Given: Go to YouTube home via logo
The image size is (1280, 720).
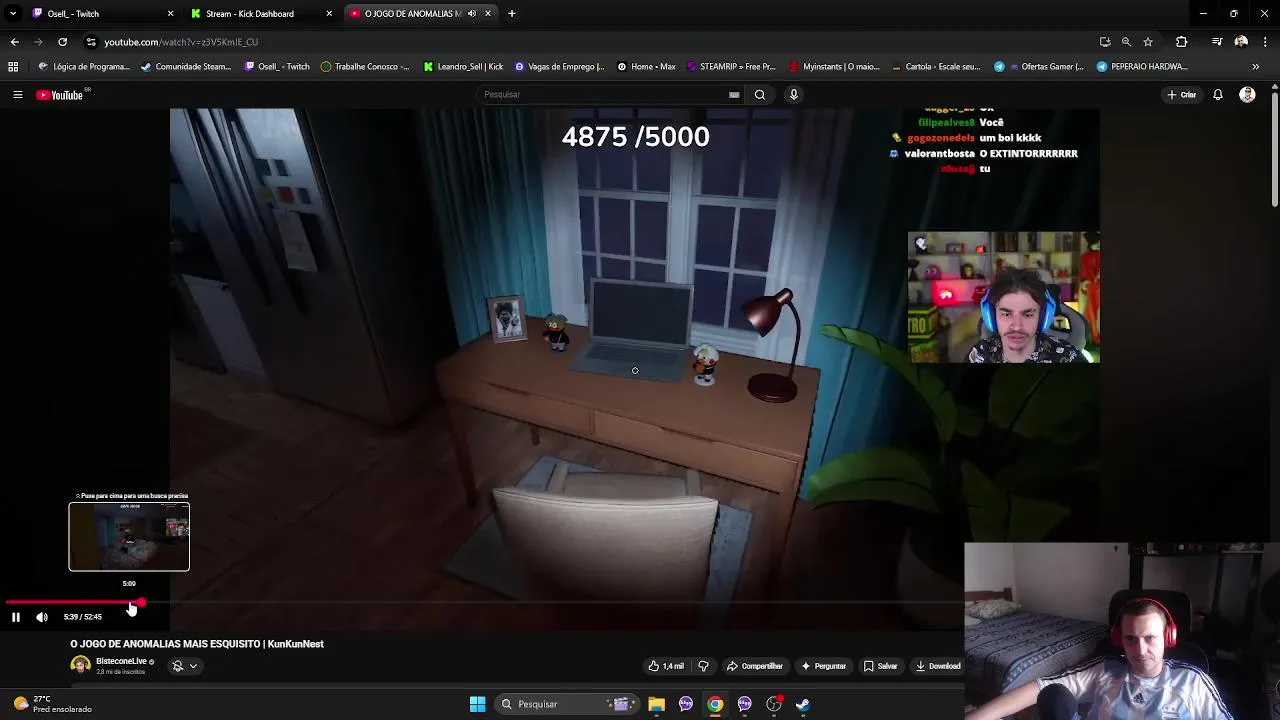Looking at the screenshot, I should pos(60,95).
